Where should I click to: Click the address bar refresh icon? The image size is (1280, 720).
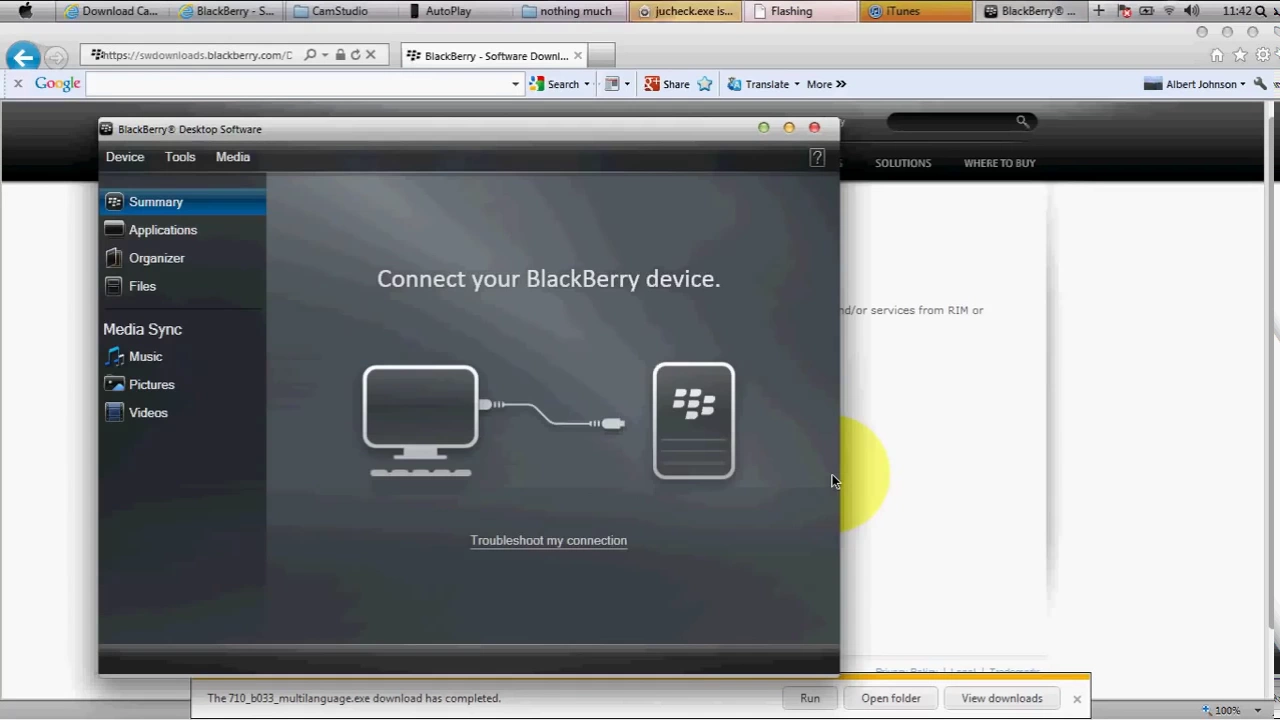click(355, 55)
